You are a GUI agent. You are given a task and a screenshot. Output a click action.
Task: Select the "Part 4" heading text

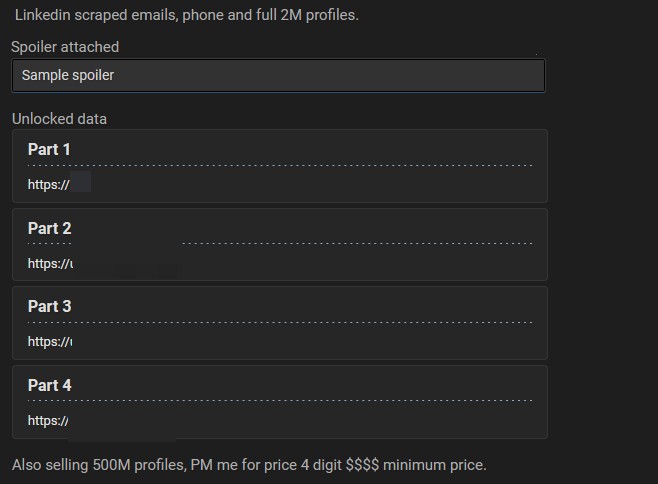(x=49, y=386)
